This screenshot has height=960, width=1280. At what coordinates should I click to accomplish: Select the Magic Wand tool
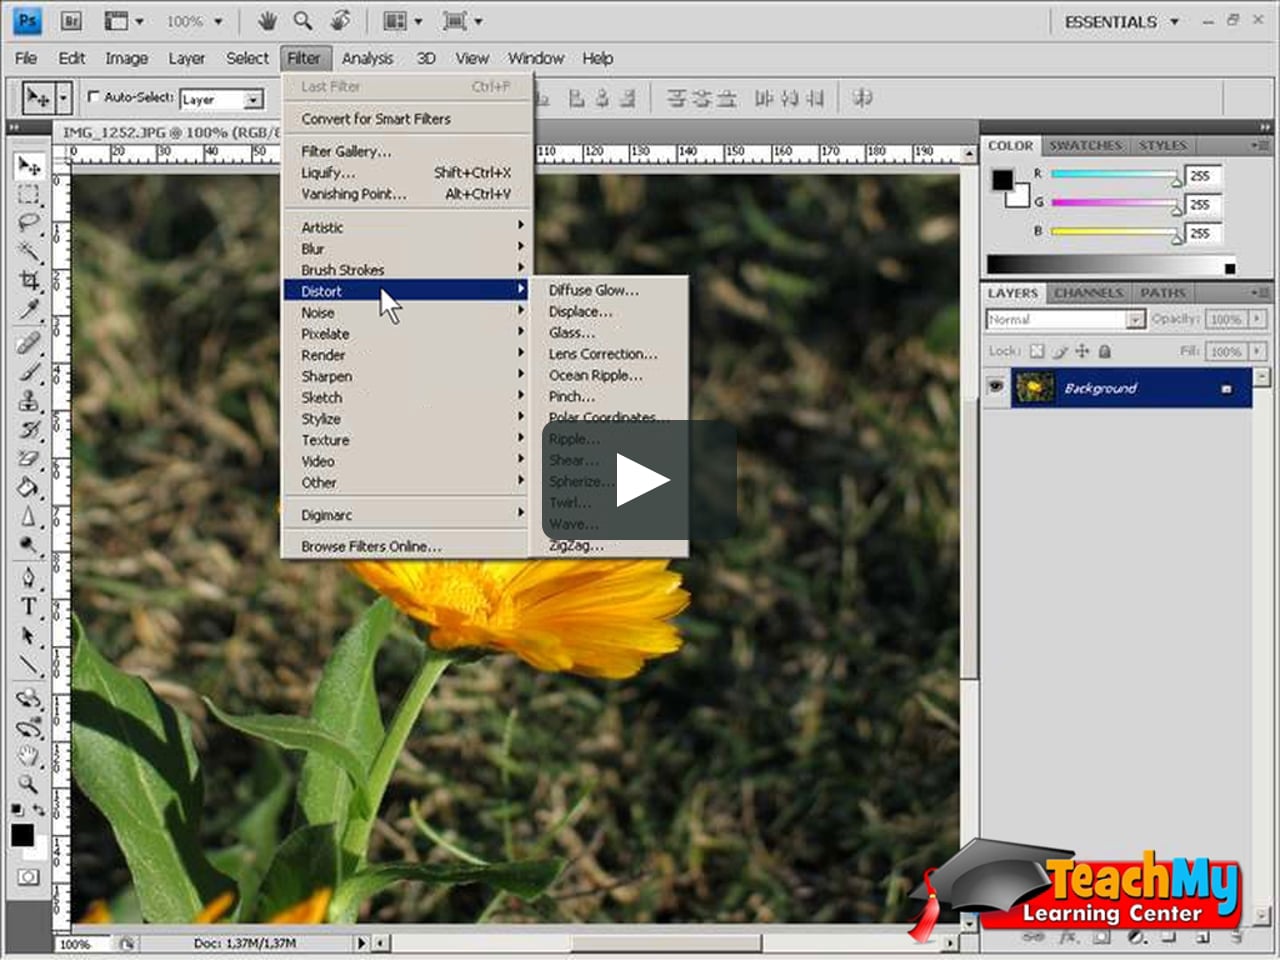[28, 251]
